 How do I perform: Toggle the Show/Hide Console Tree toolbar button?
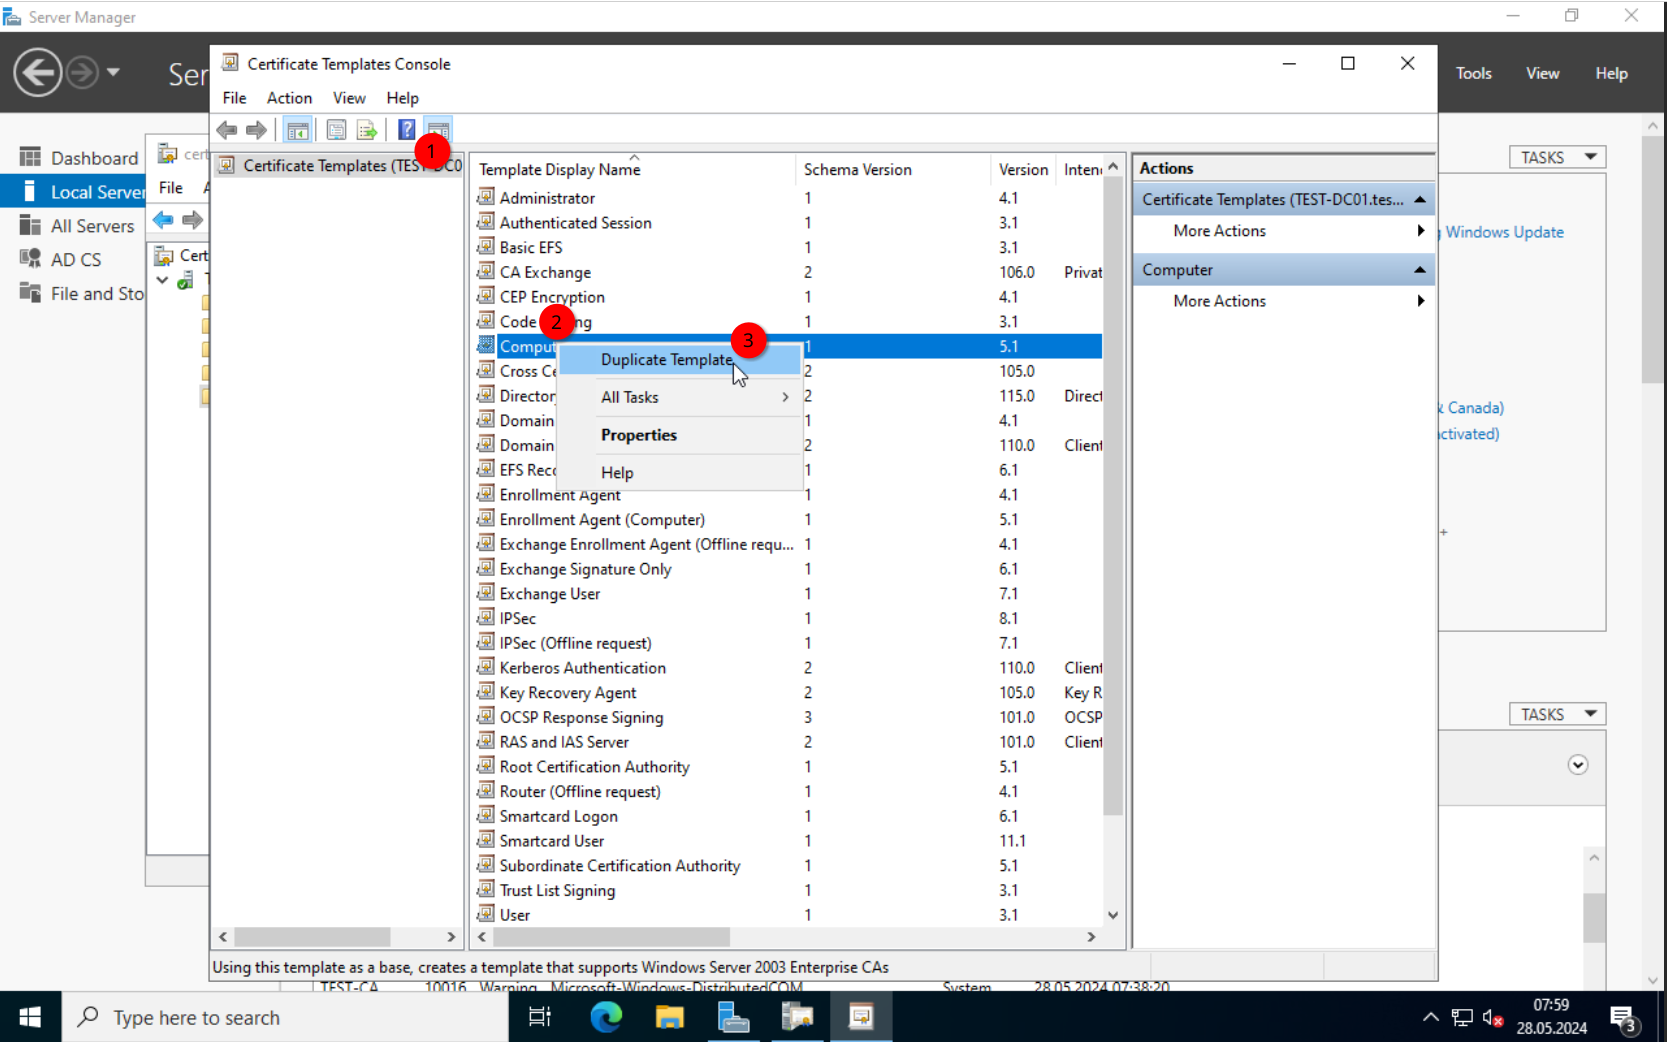point(297,130)
